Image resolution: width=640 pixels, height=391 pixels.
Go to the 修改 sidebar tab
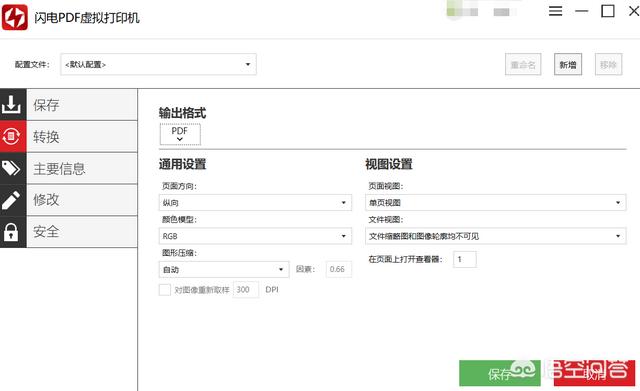click(82, 200)
